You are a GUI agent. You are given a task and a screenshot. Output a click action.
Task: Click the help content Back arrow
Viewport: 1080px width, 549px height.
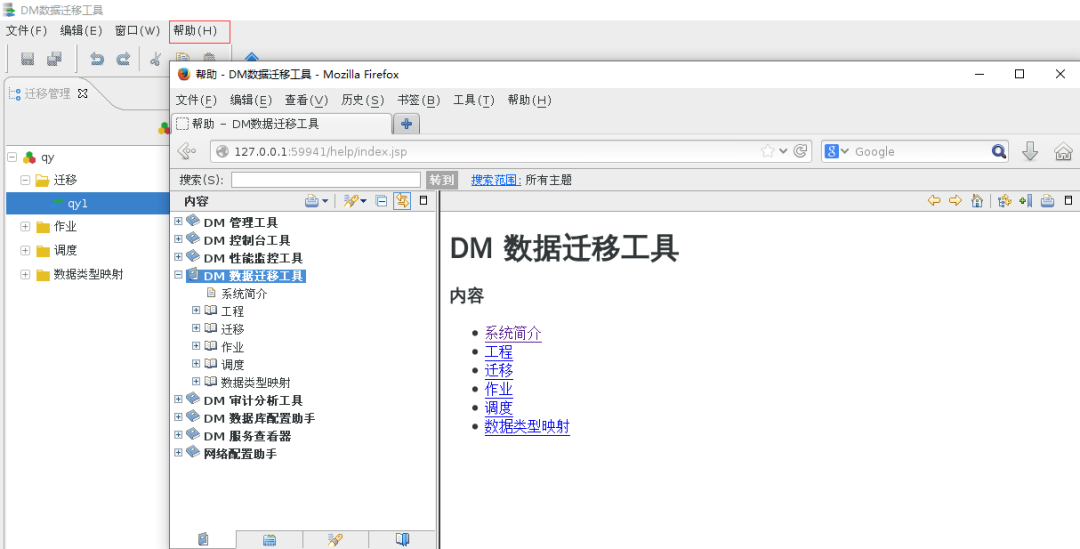coord(934,200)
